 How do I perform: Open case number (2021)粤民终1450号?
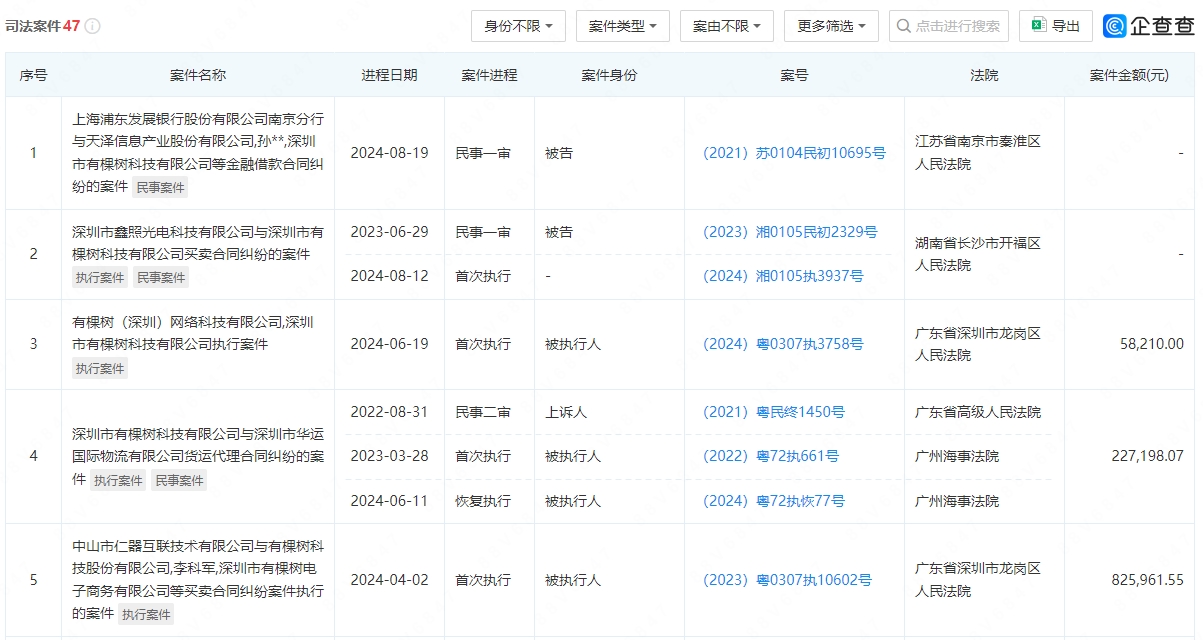pyautogui.click(x=774, y=412)
